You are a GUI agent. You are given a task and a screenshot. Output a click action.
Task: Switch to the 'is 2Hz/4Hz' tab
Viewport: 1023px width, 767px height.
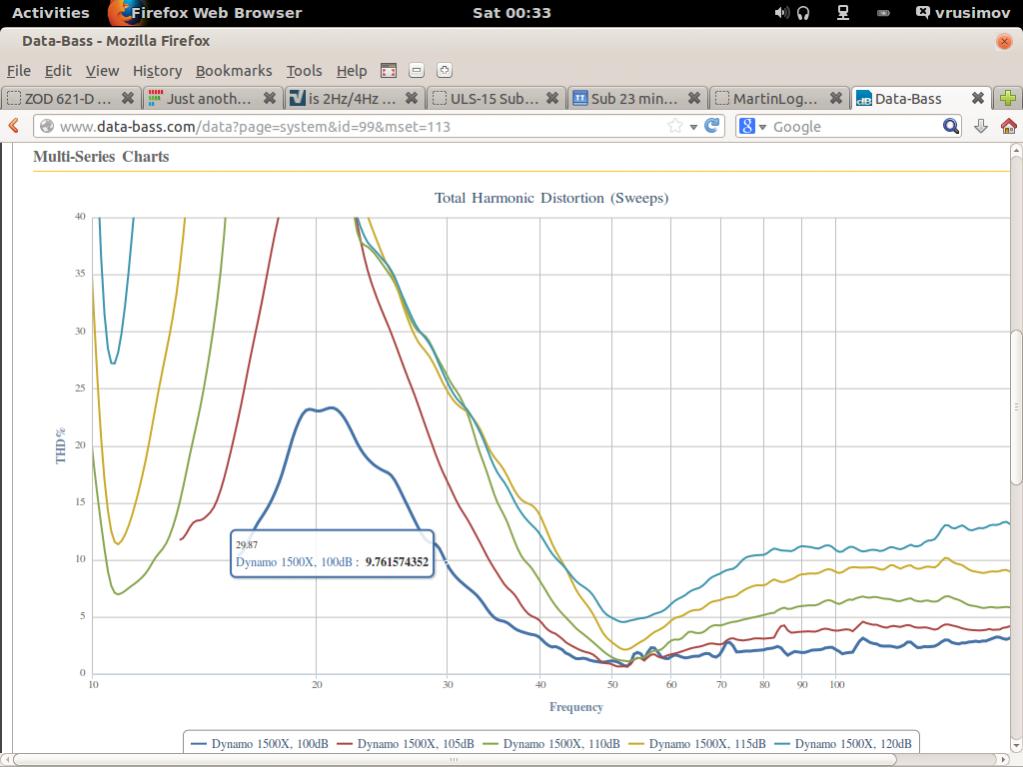coord(354,98)
